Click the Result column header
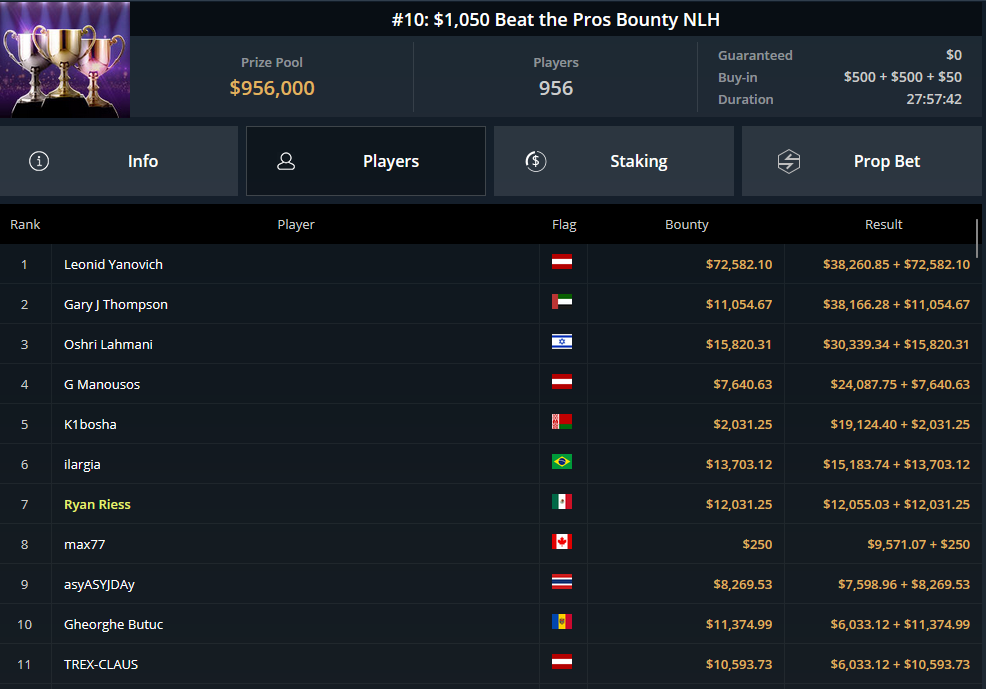The width and height of the screenshot is (986, 689). (883, 224)
